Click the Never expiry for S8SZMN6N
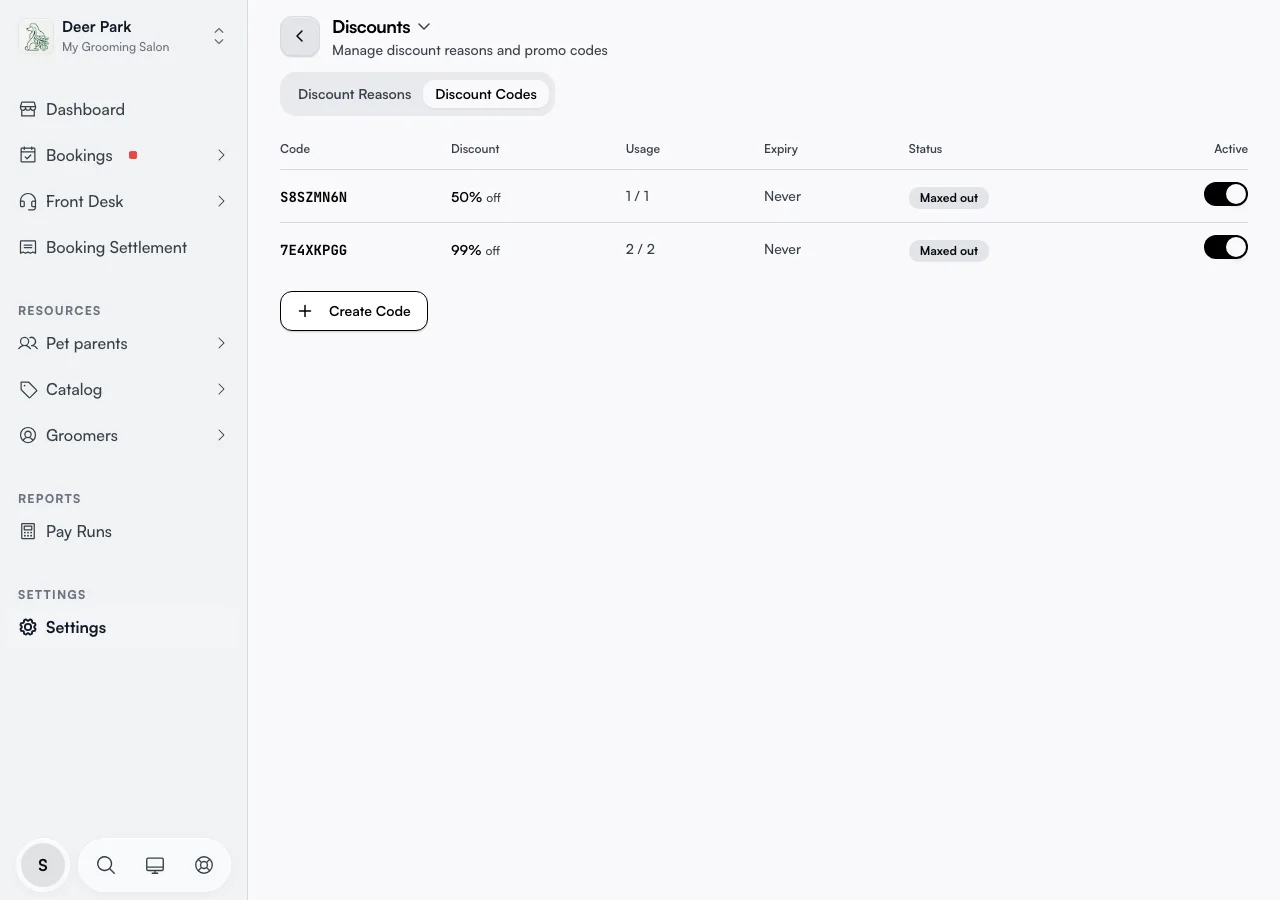Image resolution: width=1280 pixels, height=900 pixels. click(x=782, y=196)
